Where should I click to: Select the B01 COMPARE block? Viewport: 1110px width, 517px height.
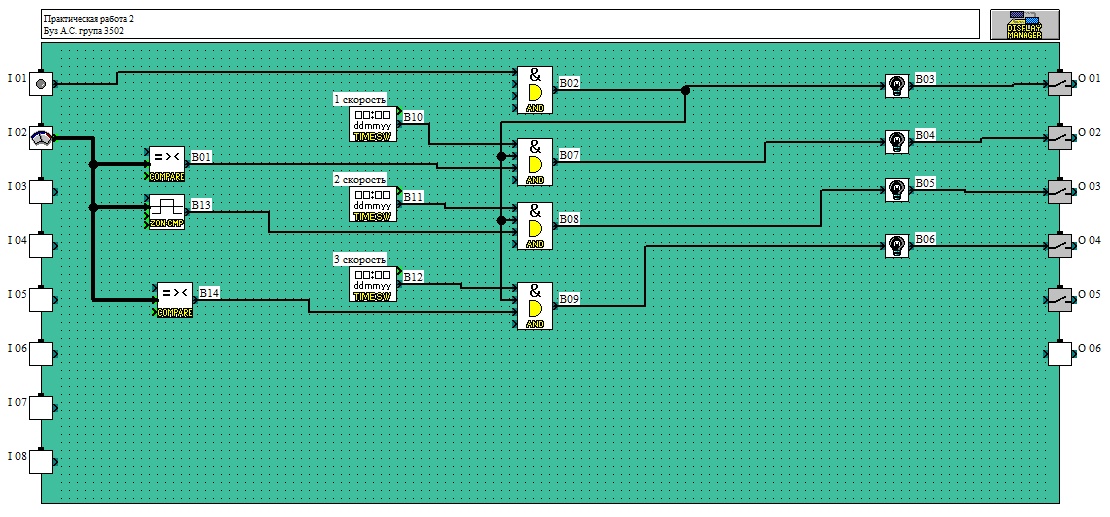pos(167,164)
